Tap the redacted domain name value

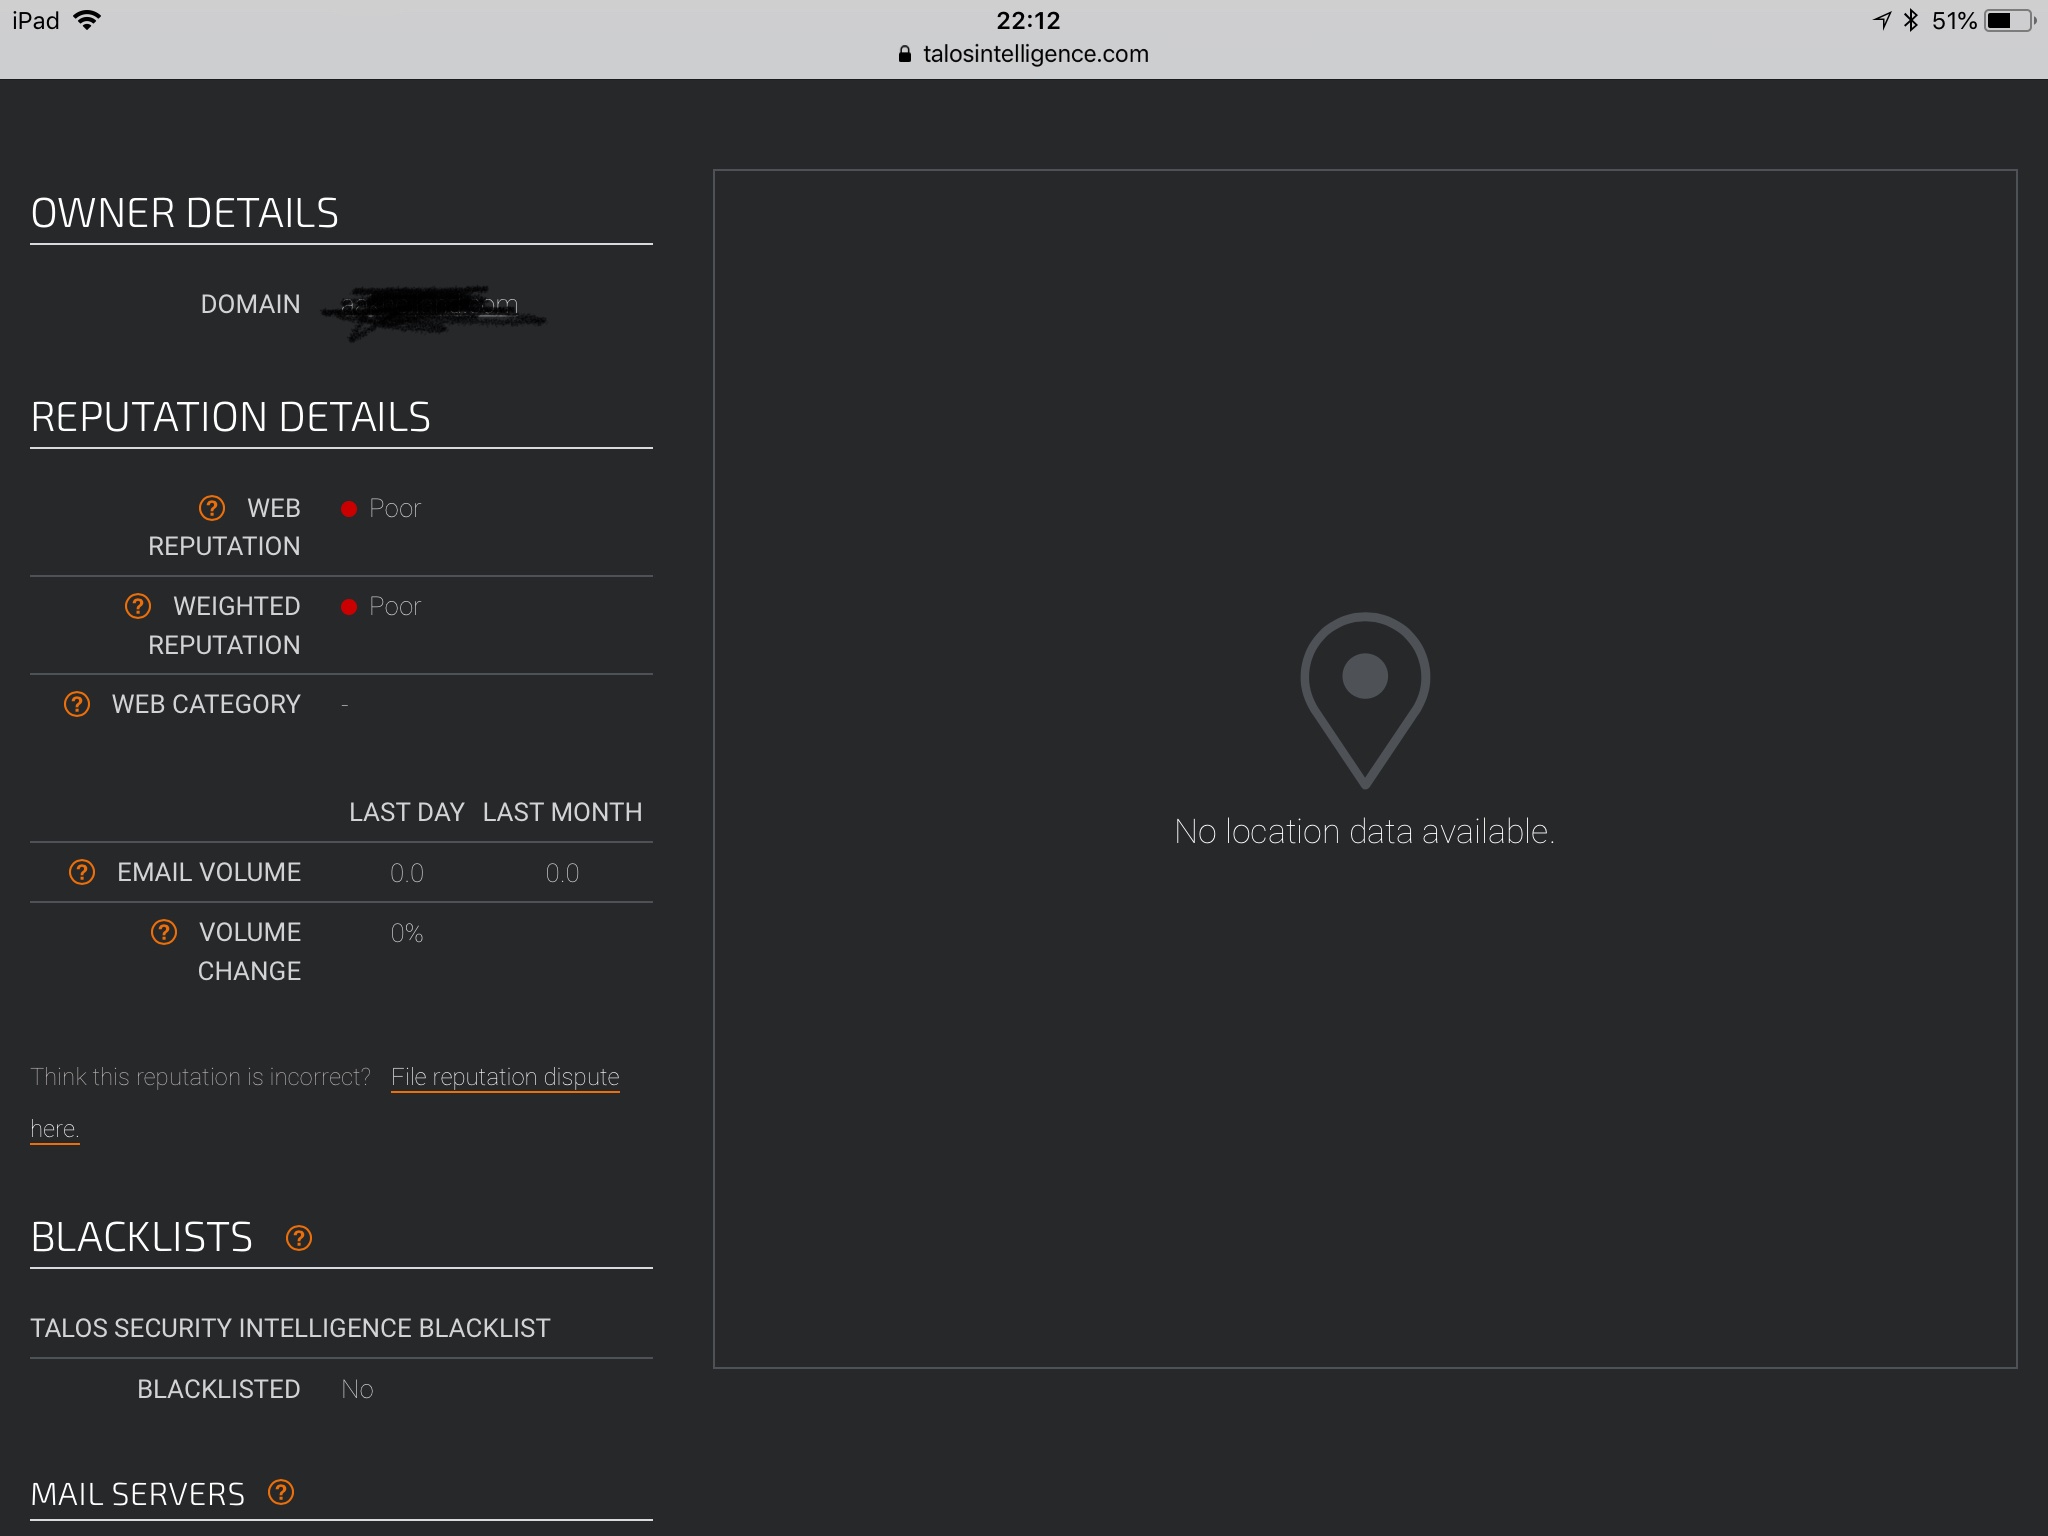430,306
